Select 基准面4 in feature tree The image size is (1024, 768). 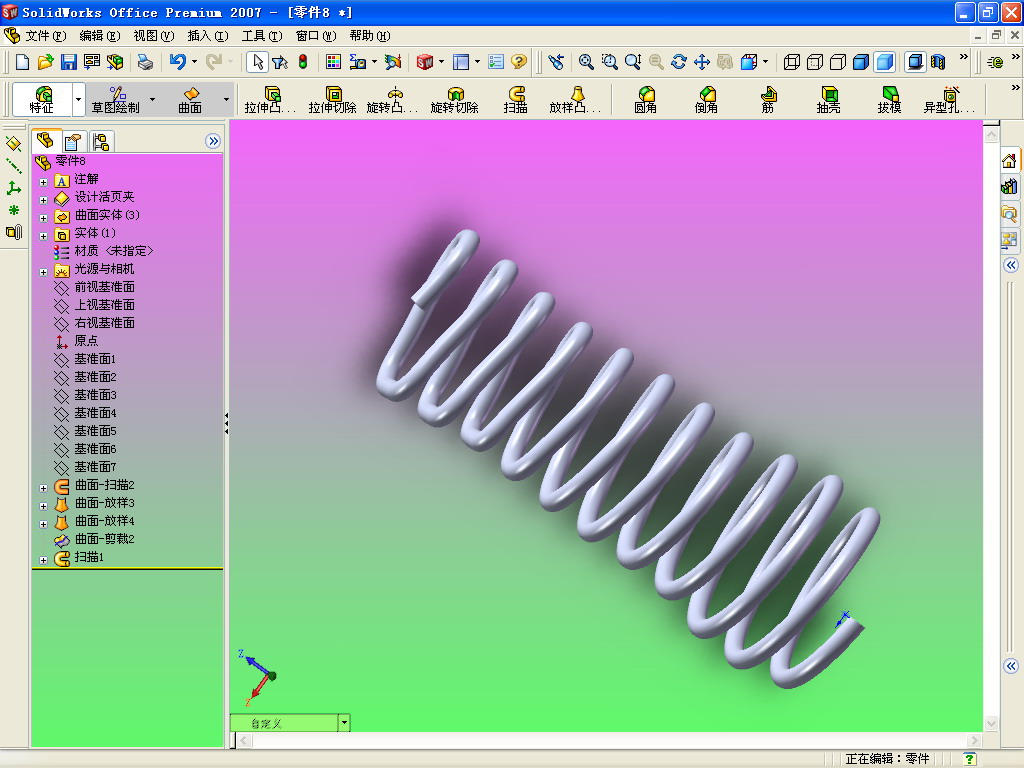point(95,413)
